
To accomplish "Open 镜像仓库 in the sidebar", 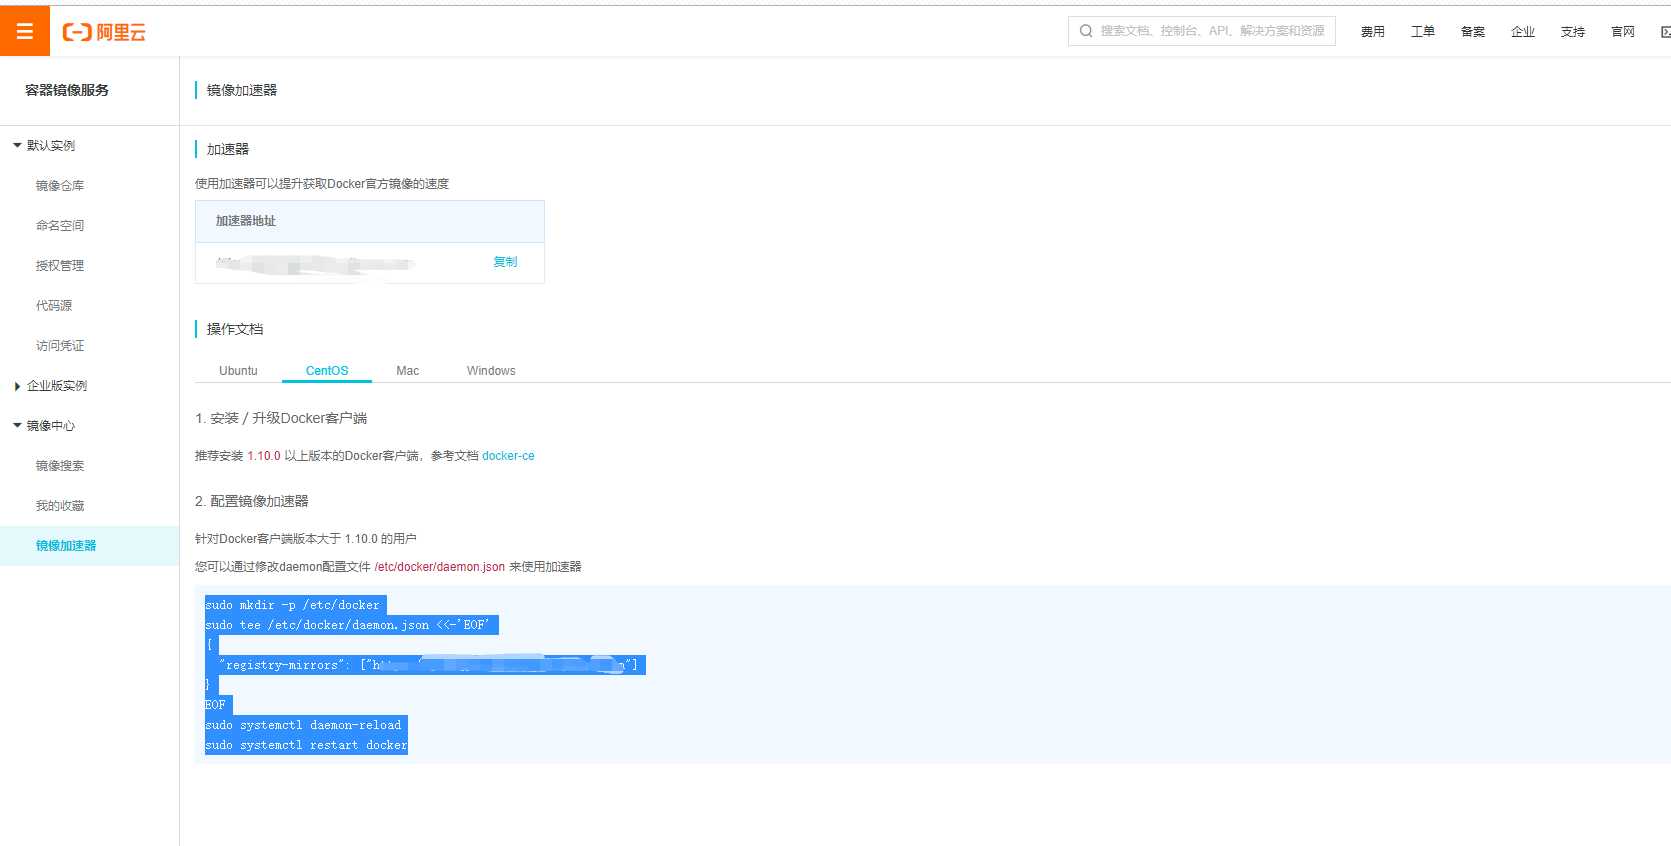I will (60, 186).
